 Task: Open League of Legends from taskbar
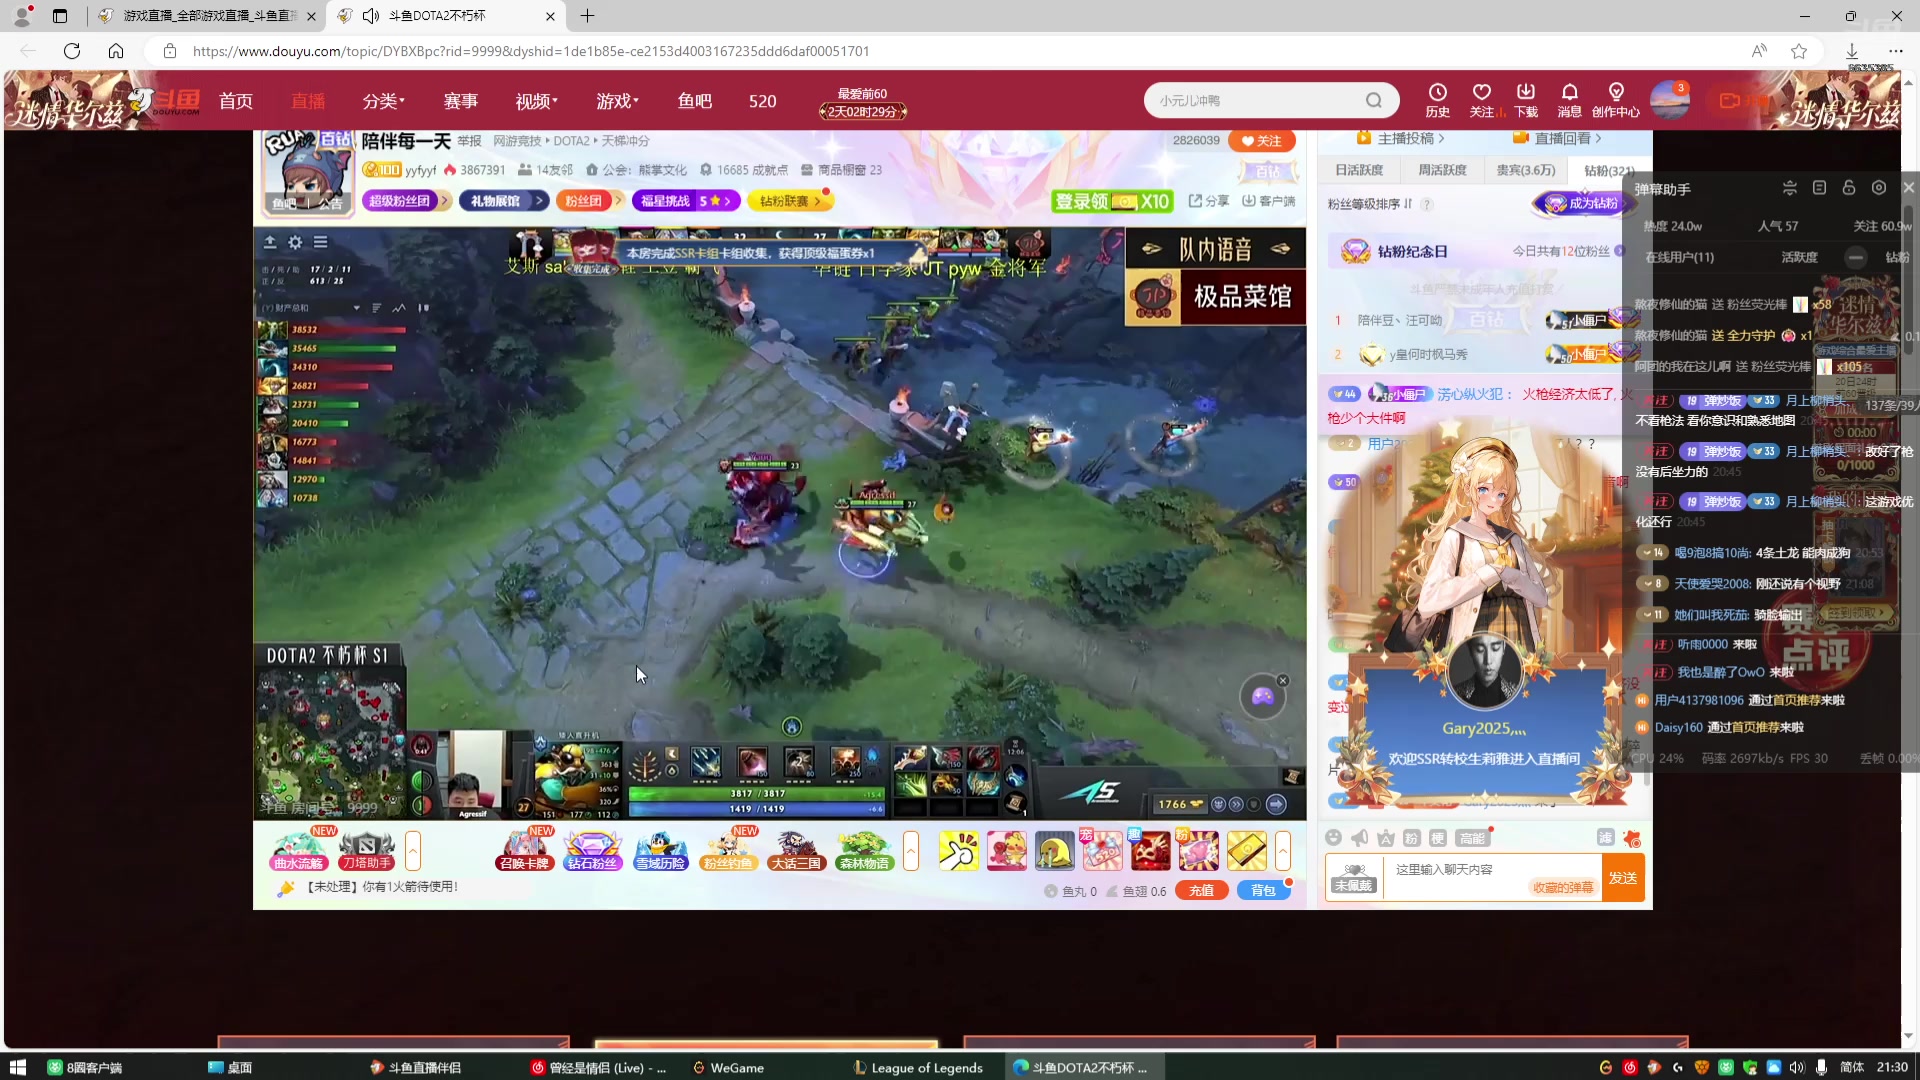point(918,1067)
